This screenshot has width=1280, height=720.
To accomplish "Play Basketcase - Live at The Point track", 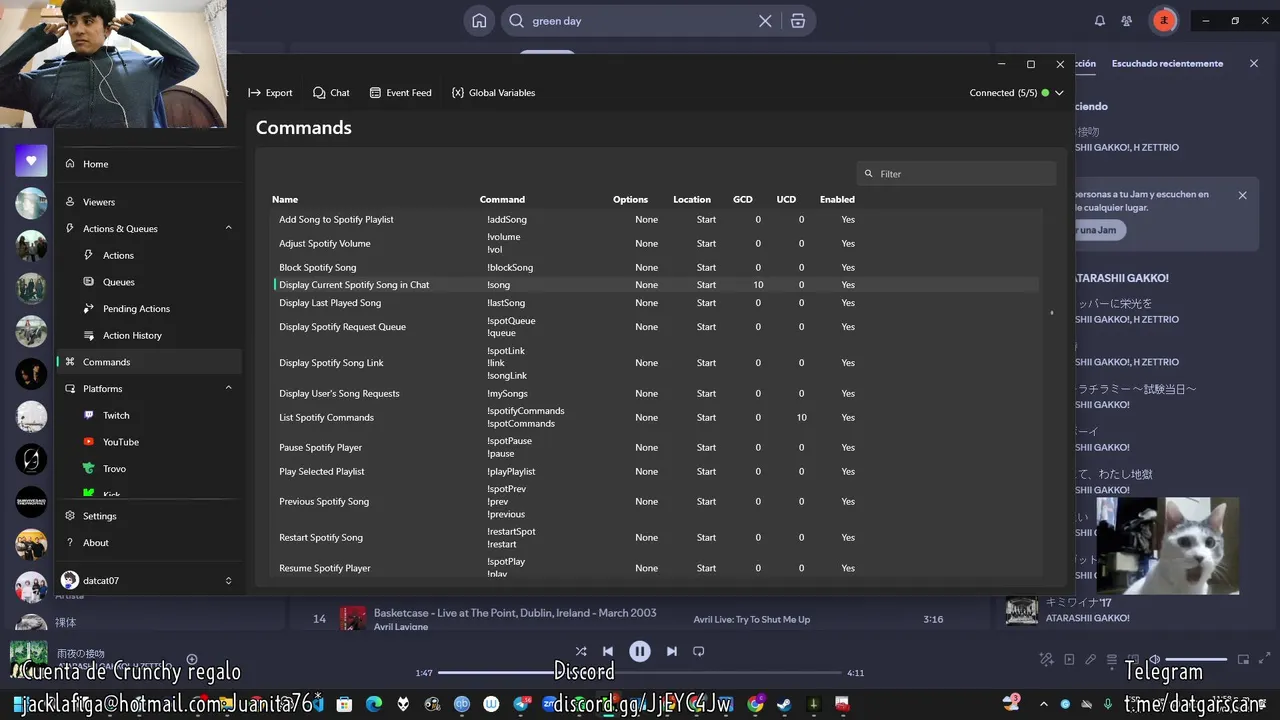I will tap(515, 613).
